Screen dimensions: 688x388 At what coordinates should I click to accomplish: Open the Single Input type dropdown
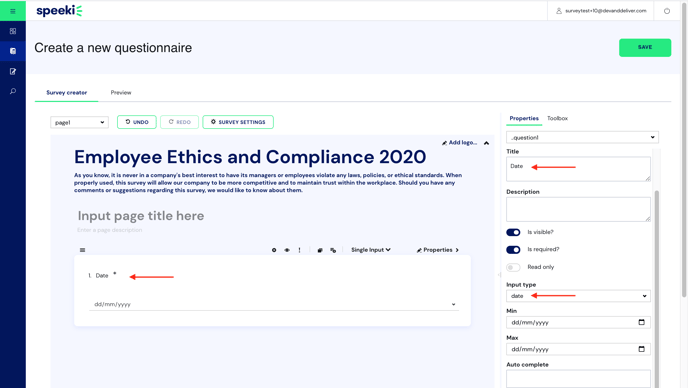point(371,250)
